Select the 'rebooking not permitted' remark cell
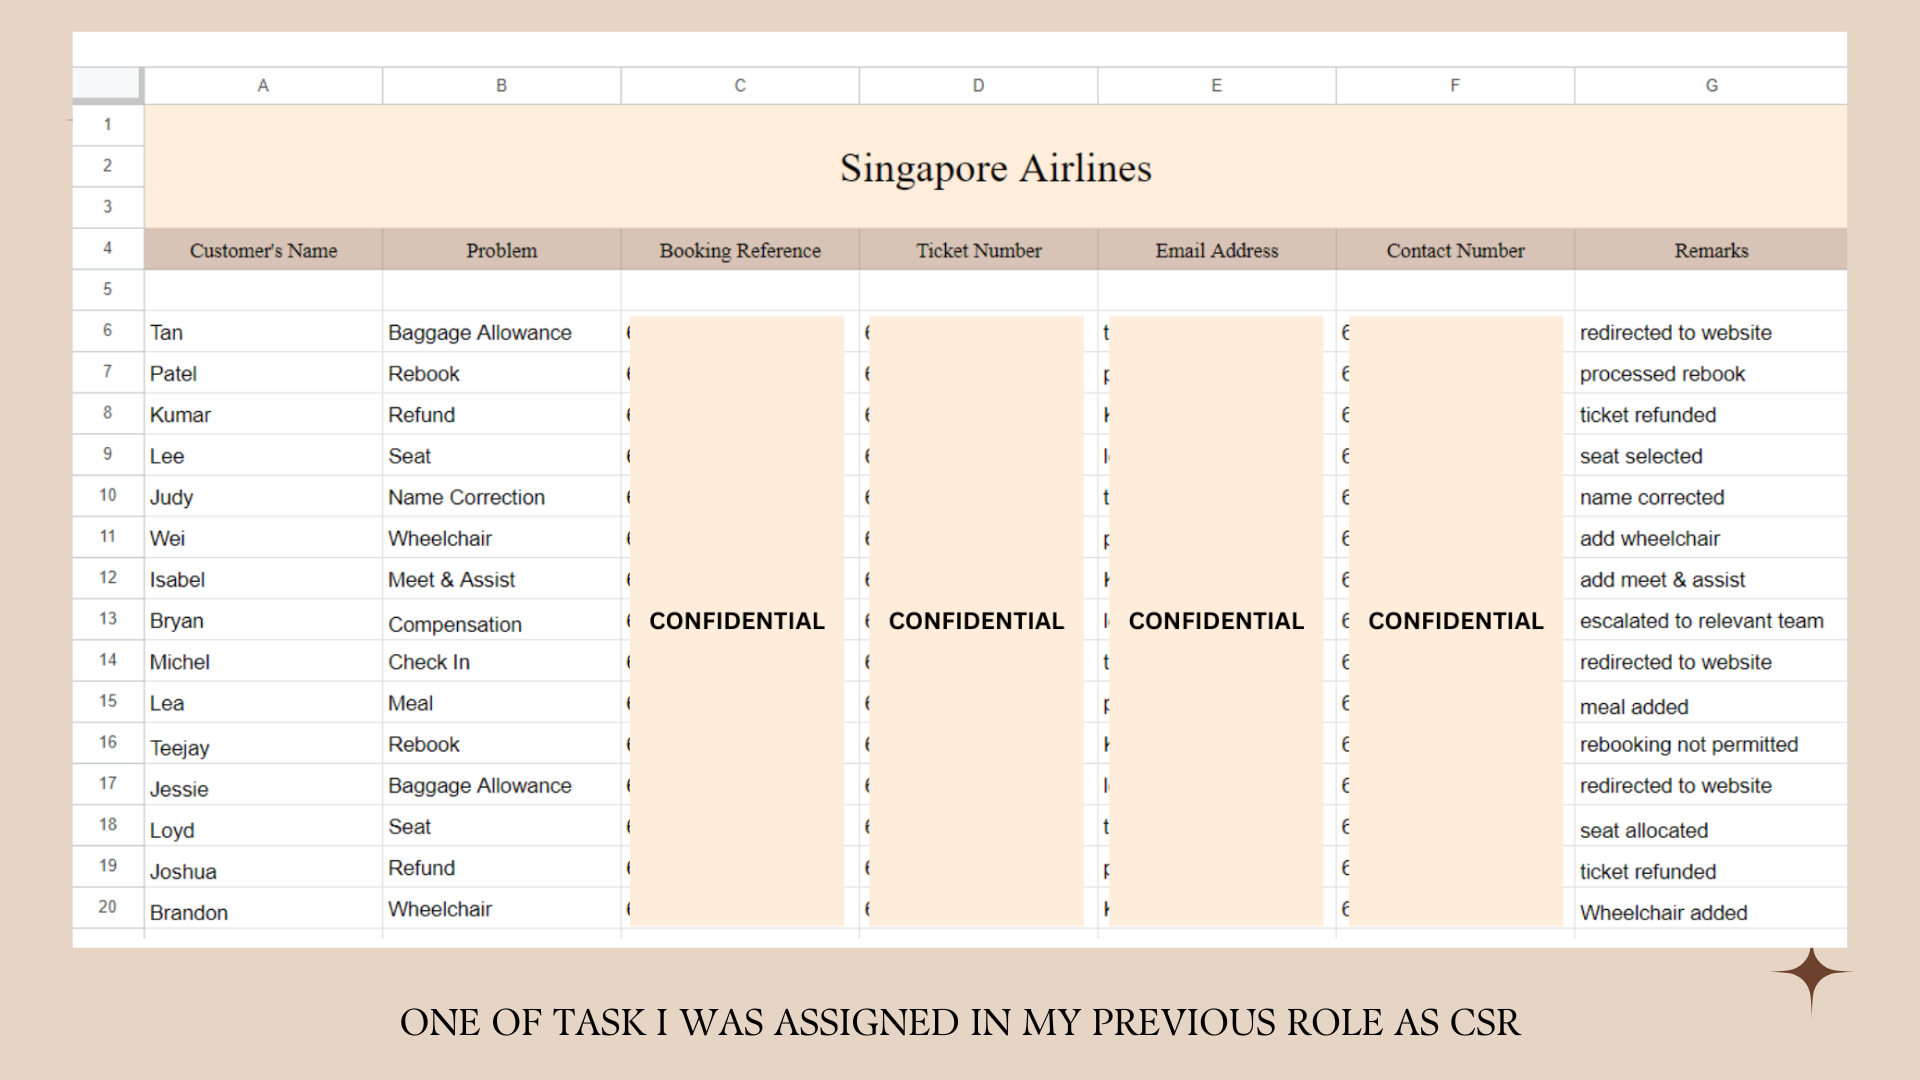Screen dimensions: 1920x1080 [1688, 745]
